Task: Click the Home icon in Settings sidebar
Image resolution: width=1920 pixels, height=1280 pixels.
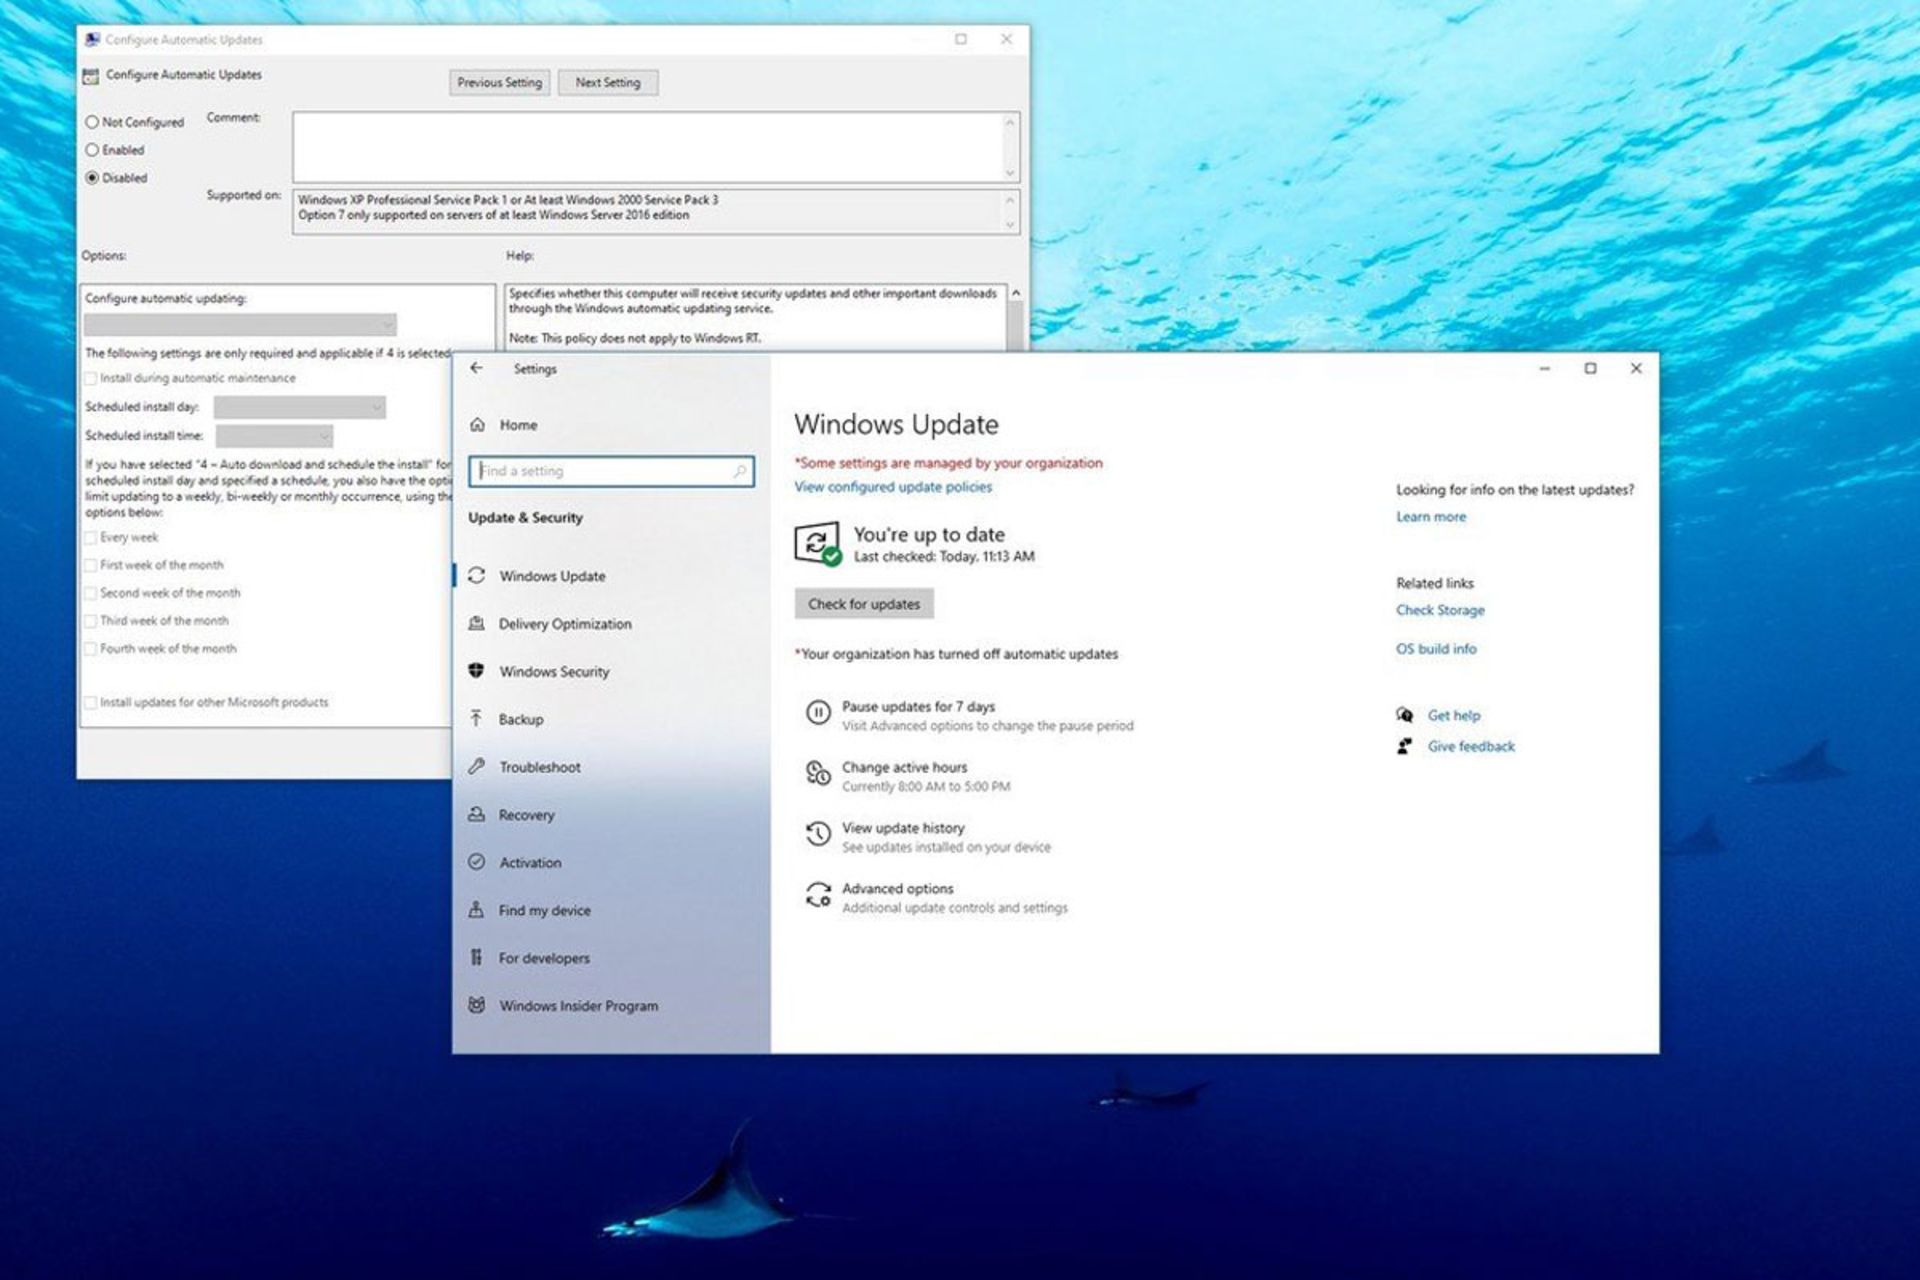Action: (478, 425)
